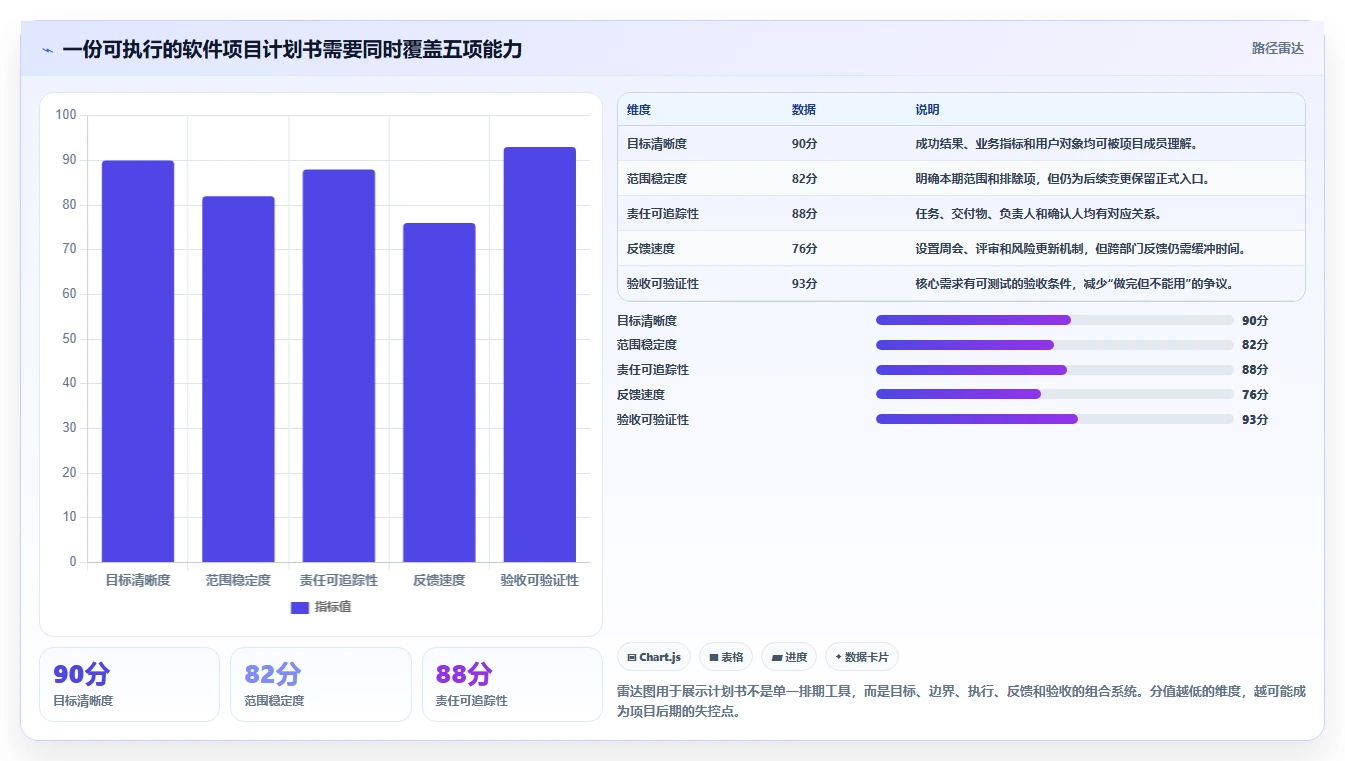Screen dimensions: 1345x761
Task: Click the 数据 table column header
Action: (x=804, y=110)
